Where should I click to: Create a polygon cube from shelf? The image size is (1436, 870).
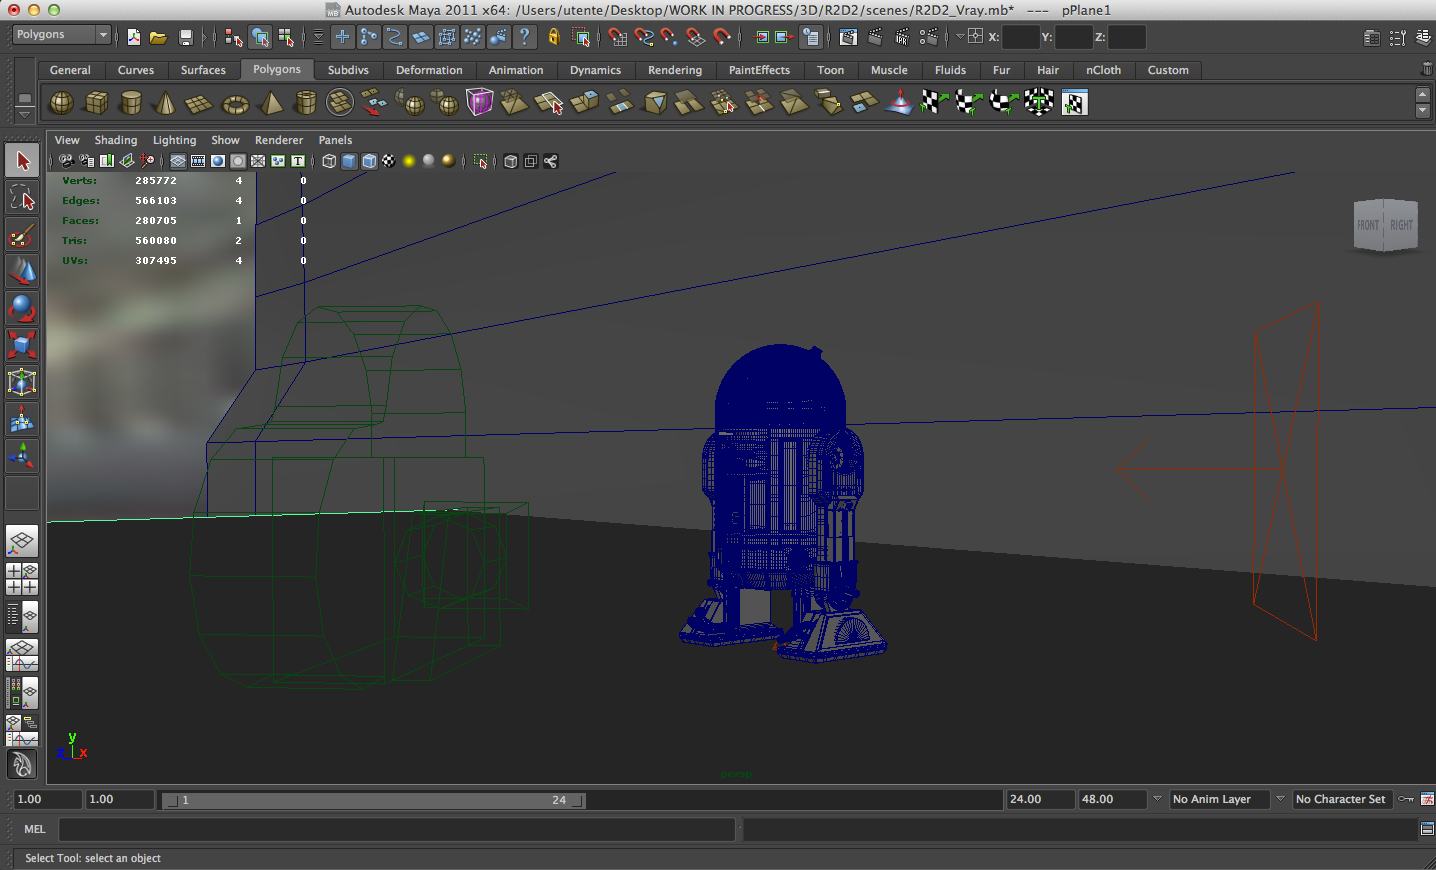click(97, 103)
